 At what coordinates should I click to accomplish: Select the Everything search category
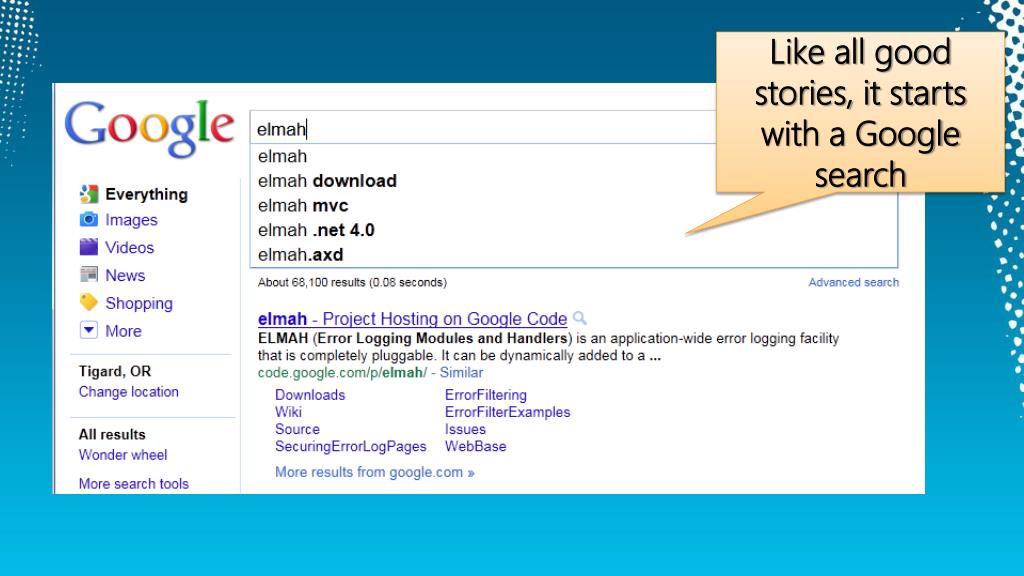tap(146, 194)
